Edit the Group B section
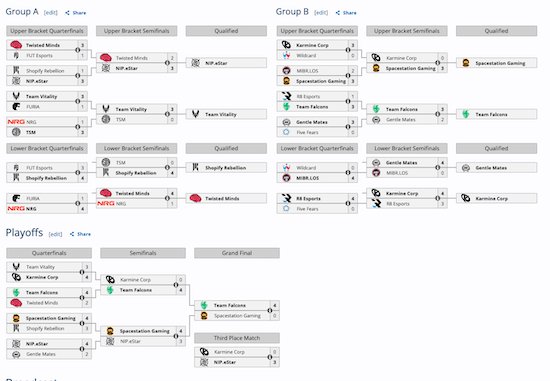 tap(321, 13)
